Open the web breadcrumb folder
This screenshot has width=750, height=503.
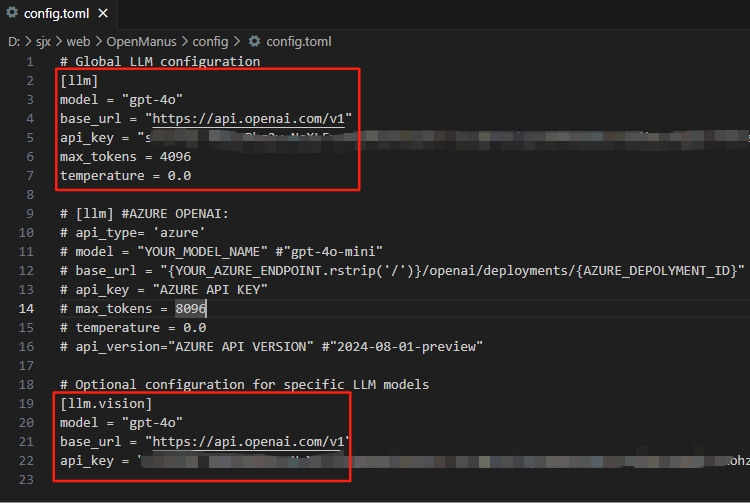78,42
